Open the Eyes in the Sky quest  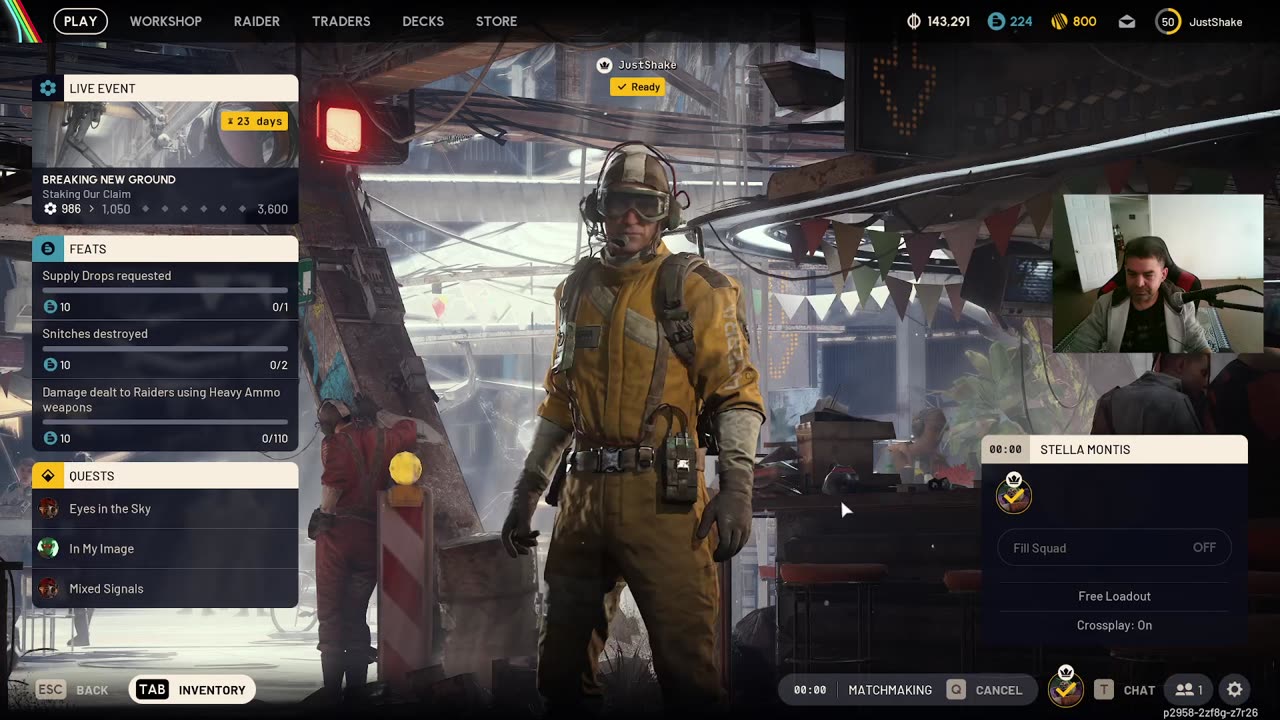[165, 509]
